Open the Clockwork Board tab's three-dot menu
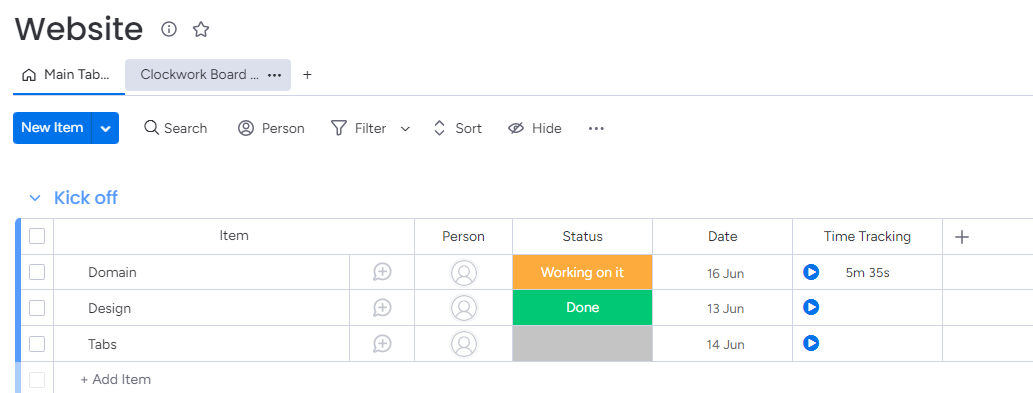This screenshot has width=1033, height=393. (x=275, y=75)
